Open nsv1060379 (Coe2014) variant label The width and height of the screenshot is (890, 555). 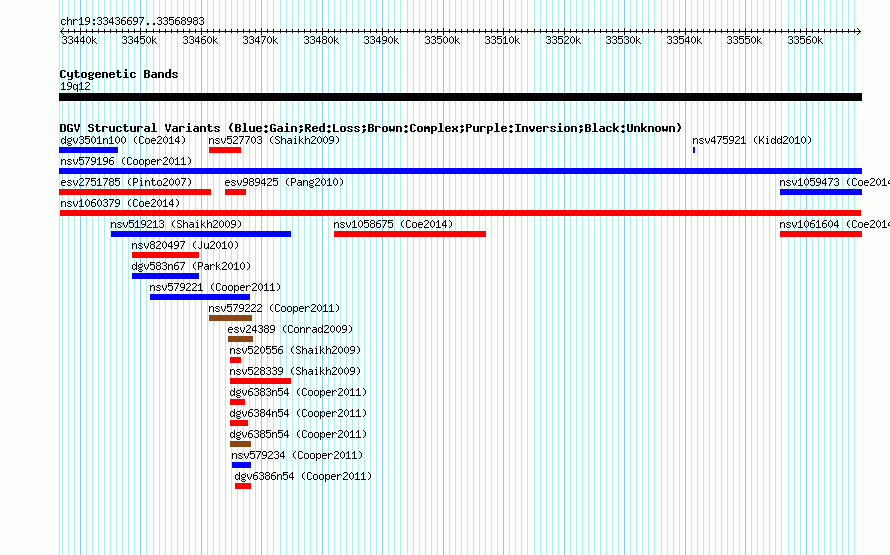(120, 203)
